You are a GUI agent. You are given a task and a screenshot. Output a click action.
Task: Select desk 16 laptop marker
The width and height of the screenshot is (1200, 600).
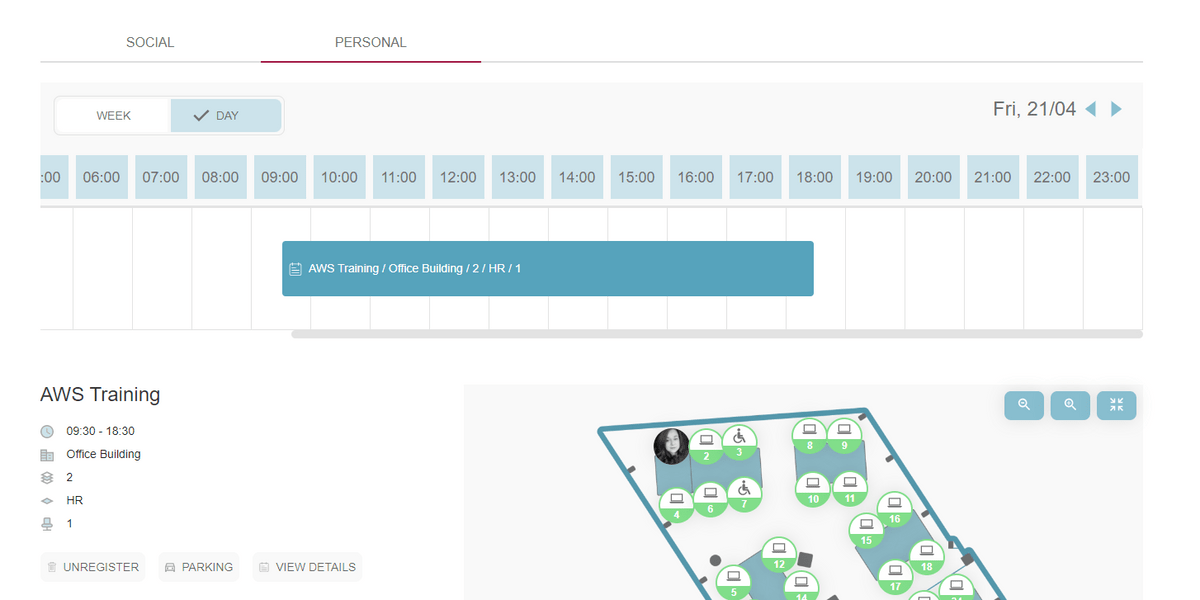click(x=894, y=509)
